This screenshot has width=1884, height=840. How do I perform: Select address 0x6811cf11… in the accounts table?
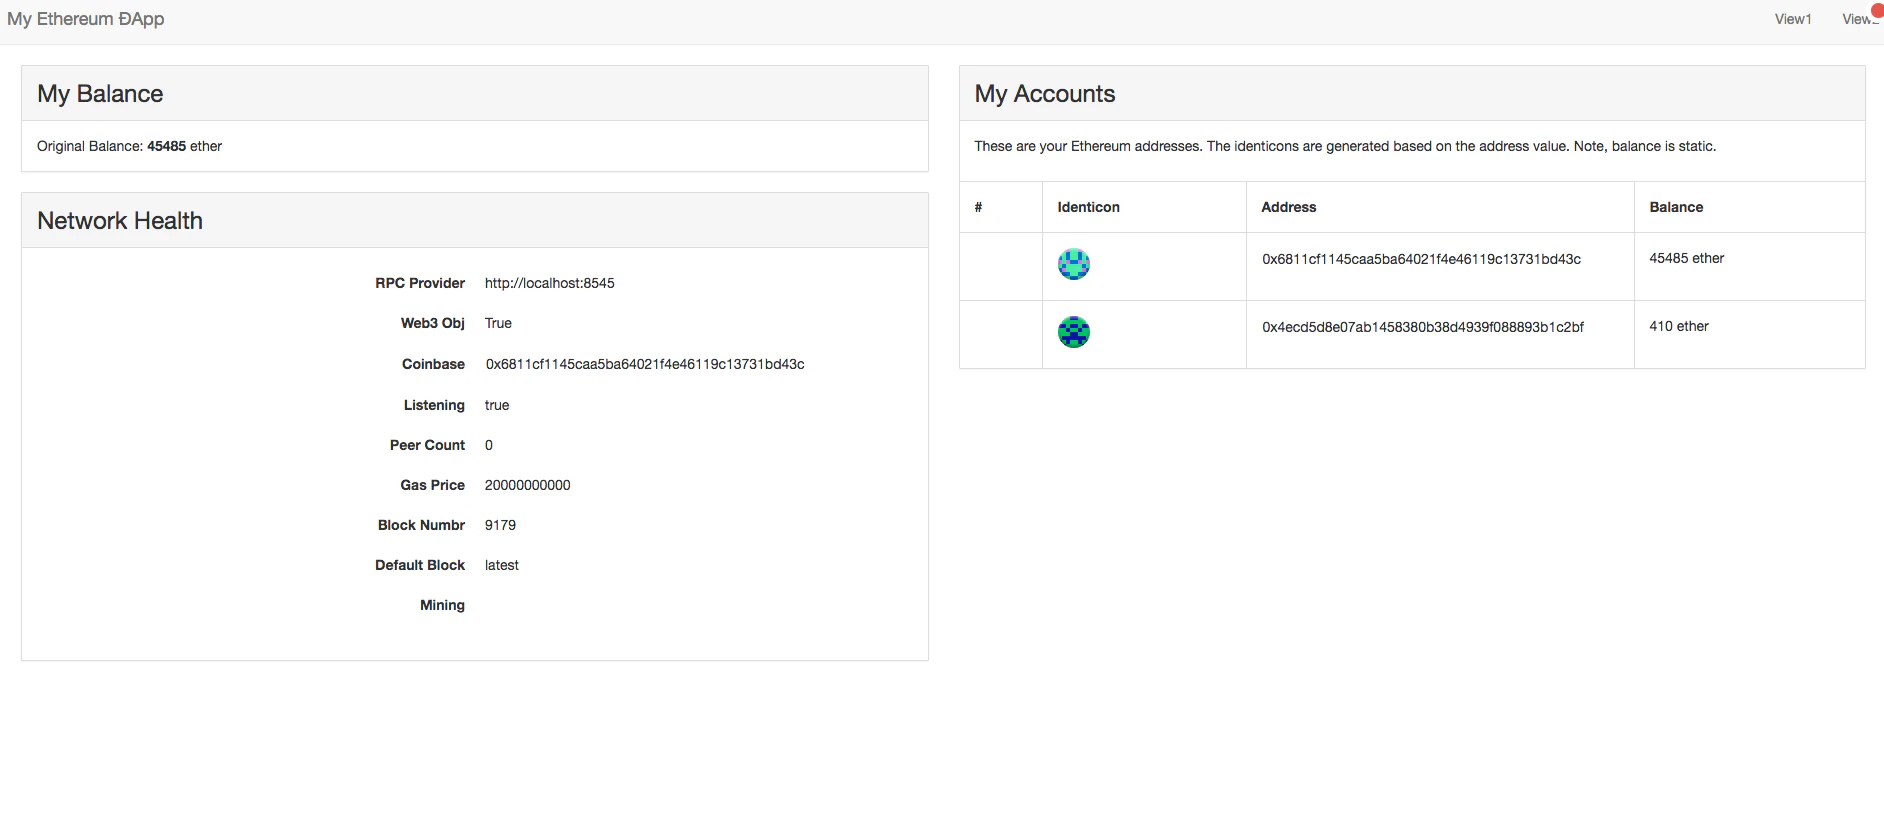[1421, 259]
